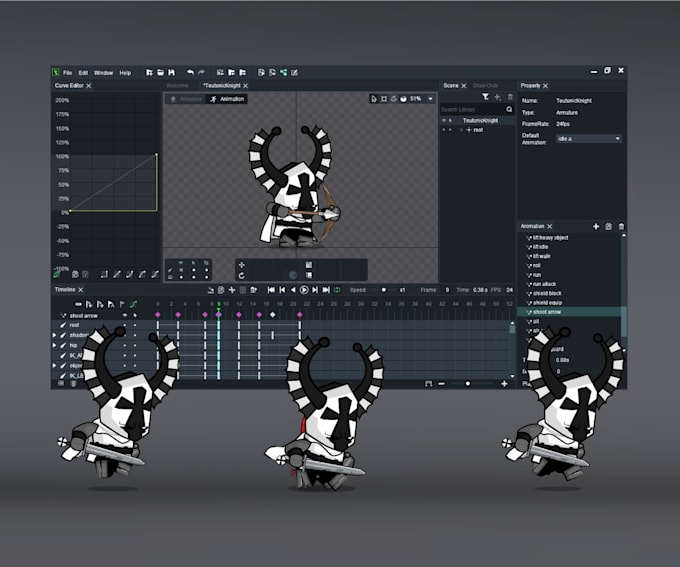Select the shield block animation
The height and width of the screenshot is (567, 680).
(x=547, y=294)
